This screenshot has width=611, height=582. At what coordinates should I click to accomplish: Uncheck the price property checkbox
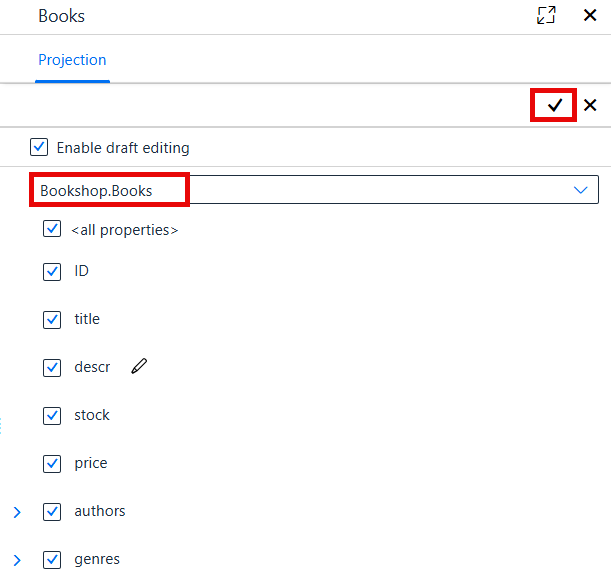52,464
